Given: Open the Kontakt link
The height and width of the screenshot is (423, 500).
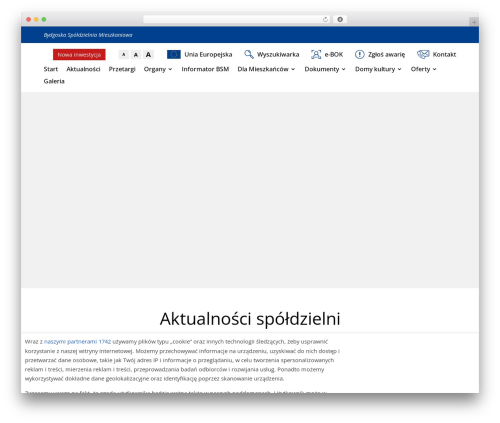Looking at the screenshot, I should click(444, 54).
